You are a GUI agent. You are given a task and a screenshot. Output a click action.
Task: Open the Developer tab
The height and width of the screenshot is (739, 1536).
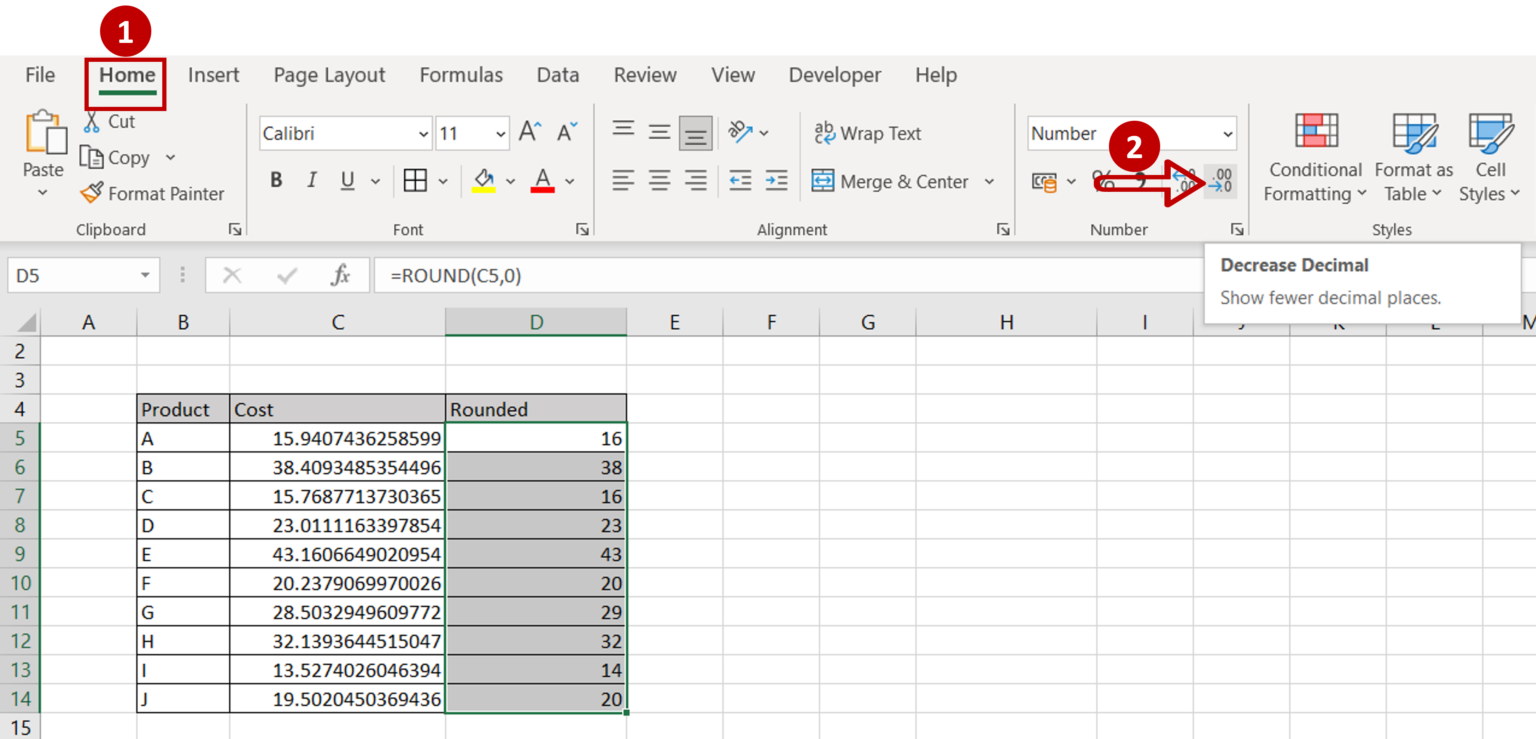pos(834,75)
